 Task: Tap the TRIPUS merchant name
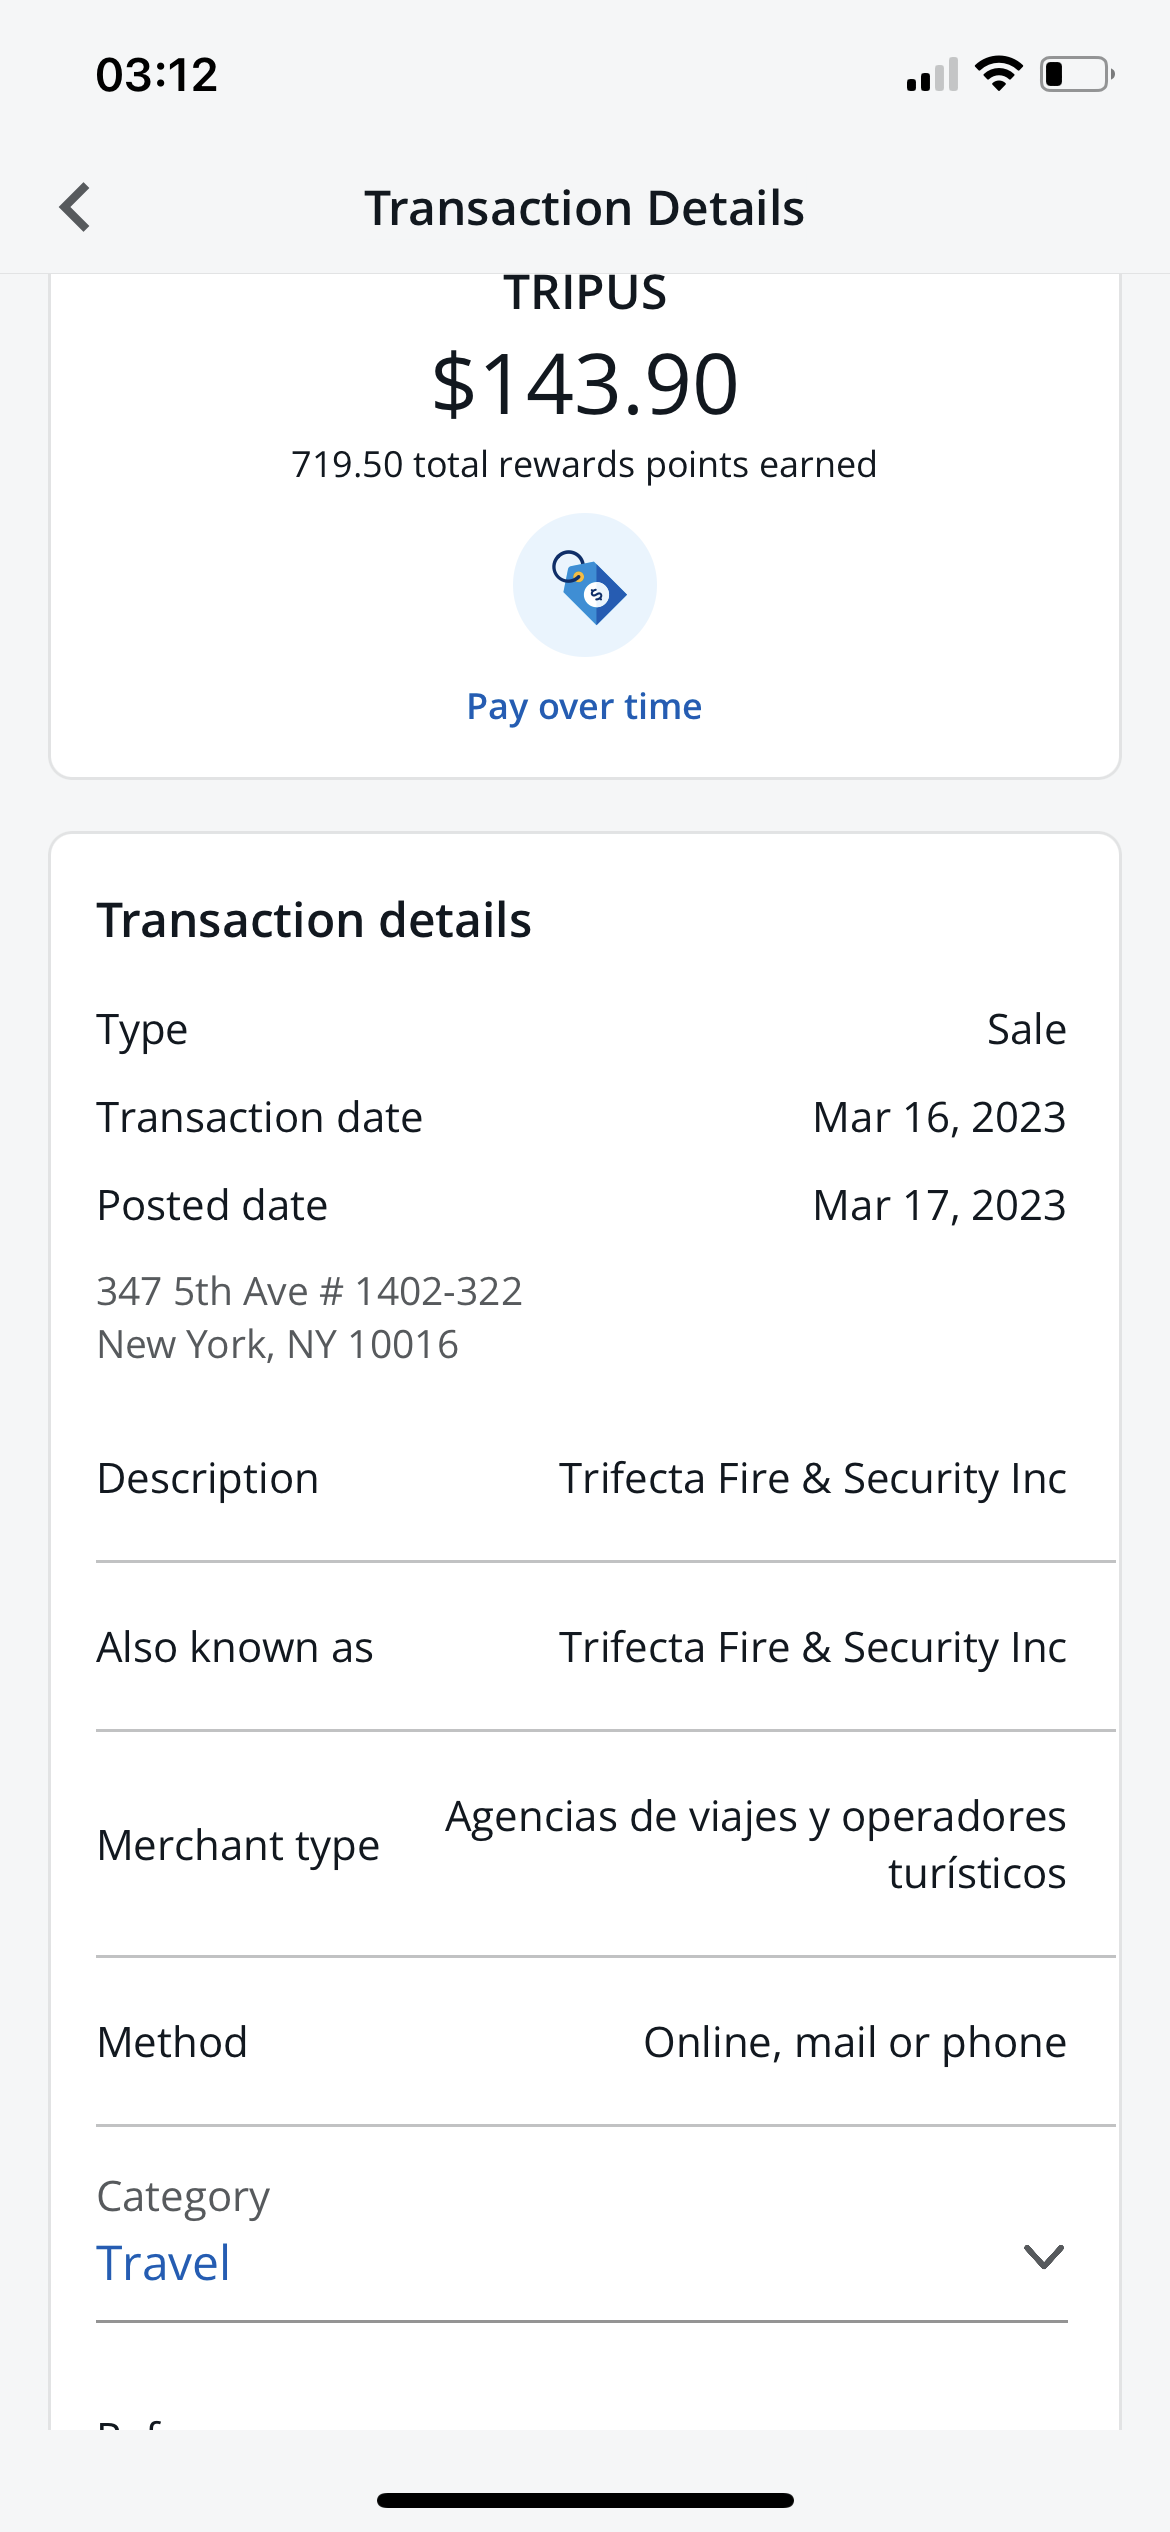[585, 294]
